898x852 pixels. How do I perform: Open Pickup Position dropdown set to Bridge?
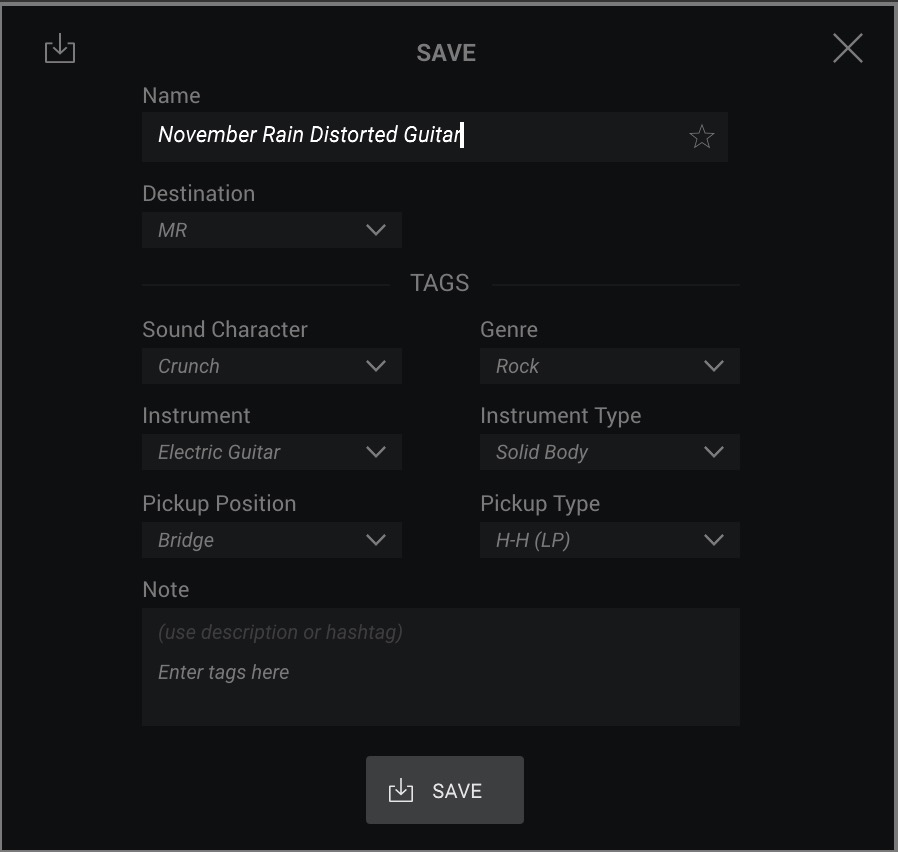(x=271, y=540)
